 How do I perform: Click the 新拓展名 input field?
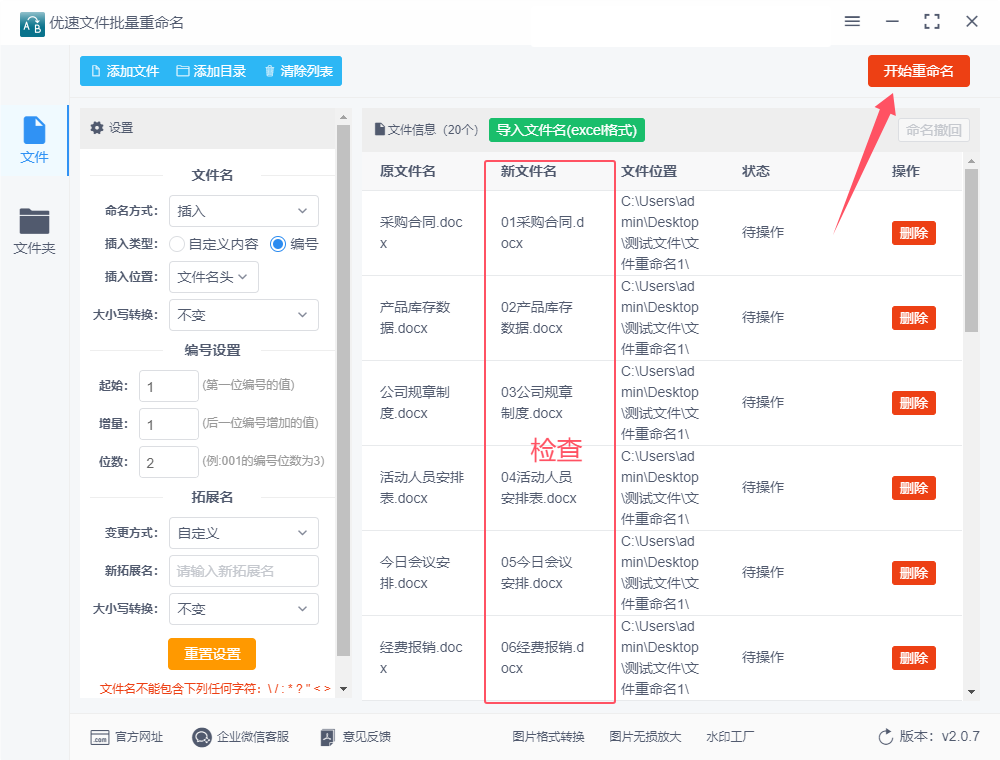click(x=244, y=571)
